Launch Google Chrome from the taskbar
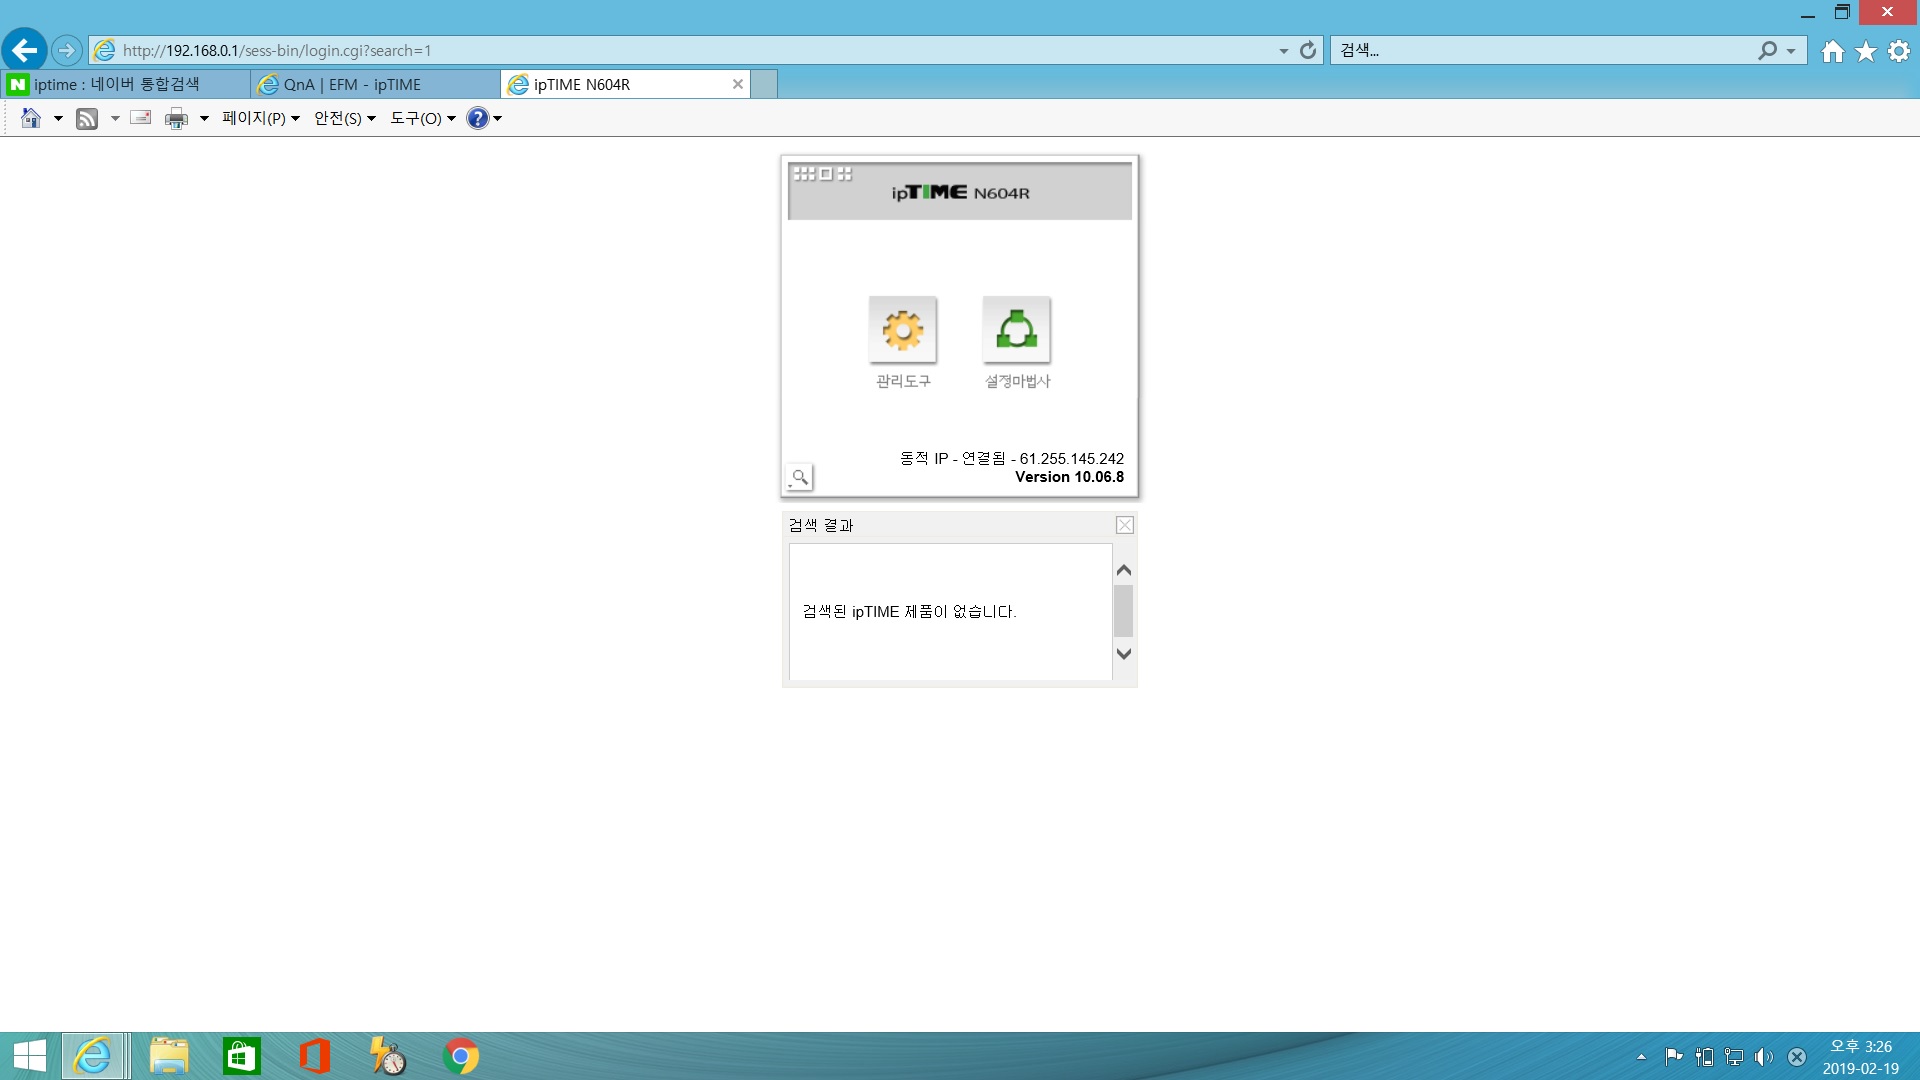Viewport: 1920px width, 1080px height. tap(461, 1056)
